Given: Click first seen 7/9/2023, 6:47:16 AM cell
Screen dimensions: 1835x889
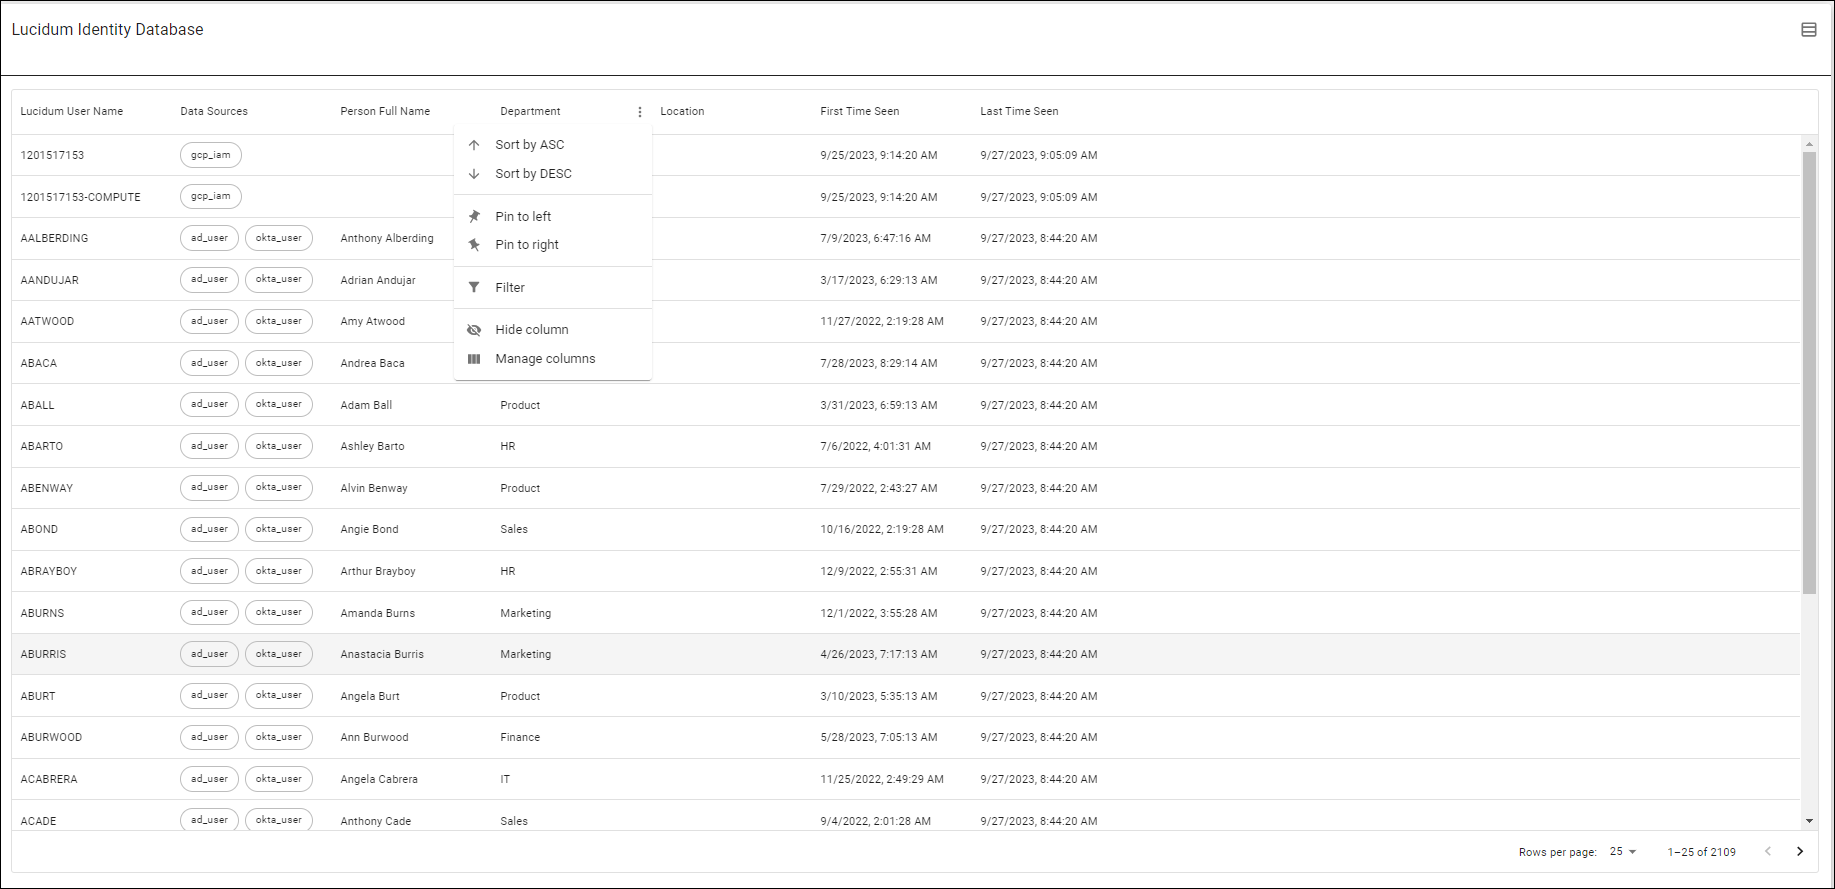Looking at the screenshot, I should point(876,239).
